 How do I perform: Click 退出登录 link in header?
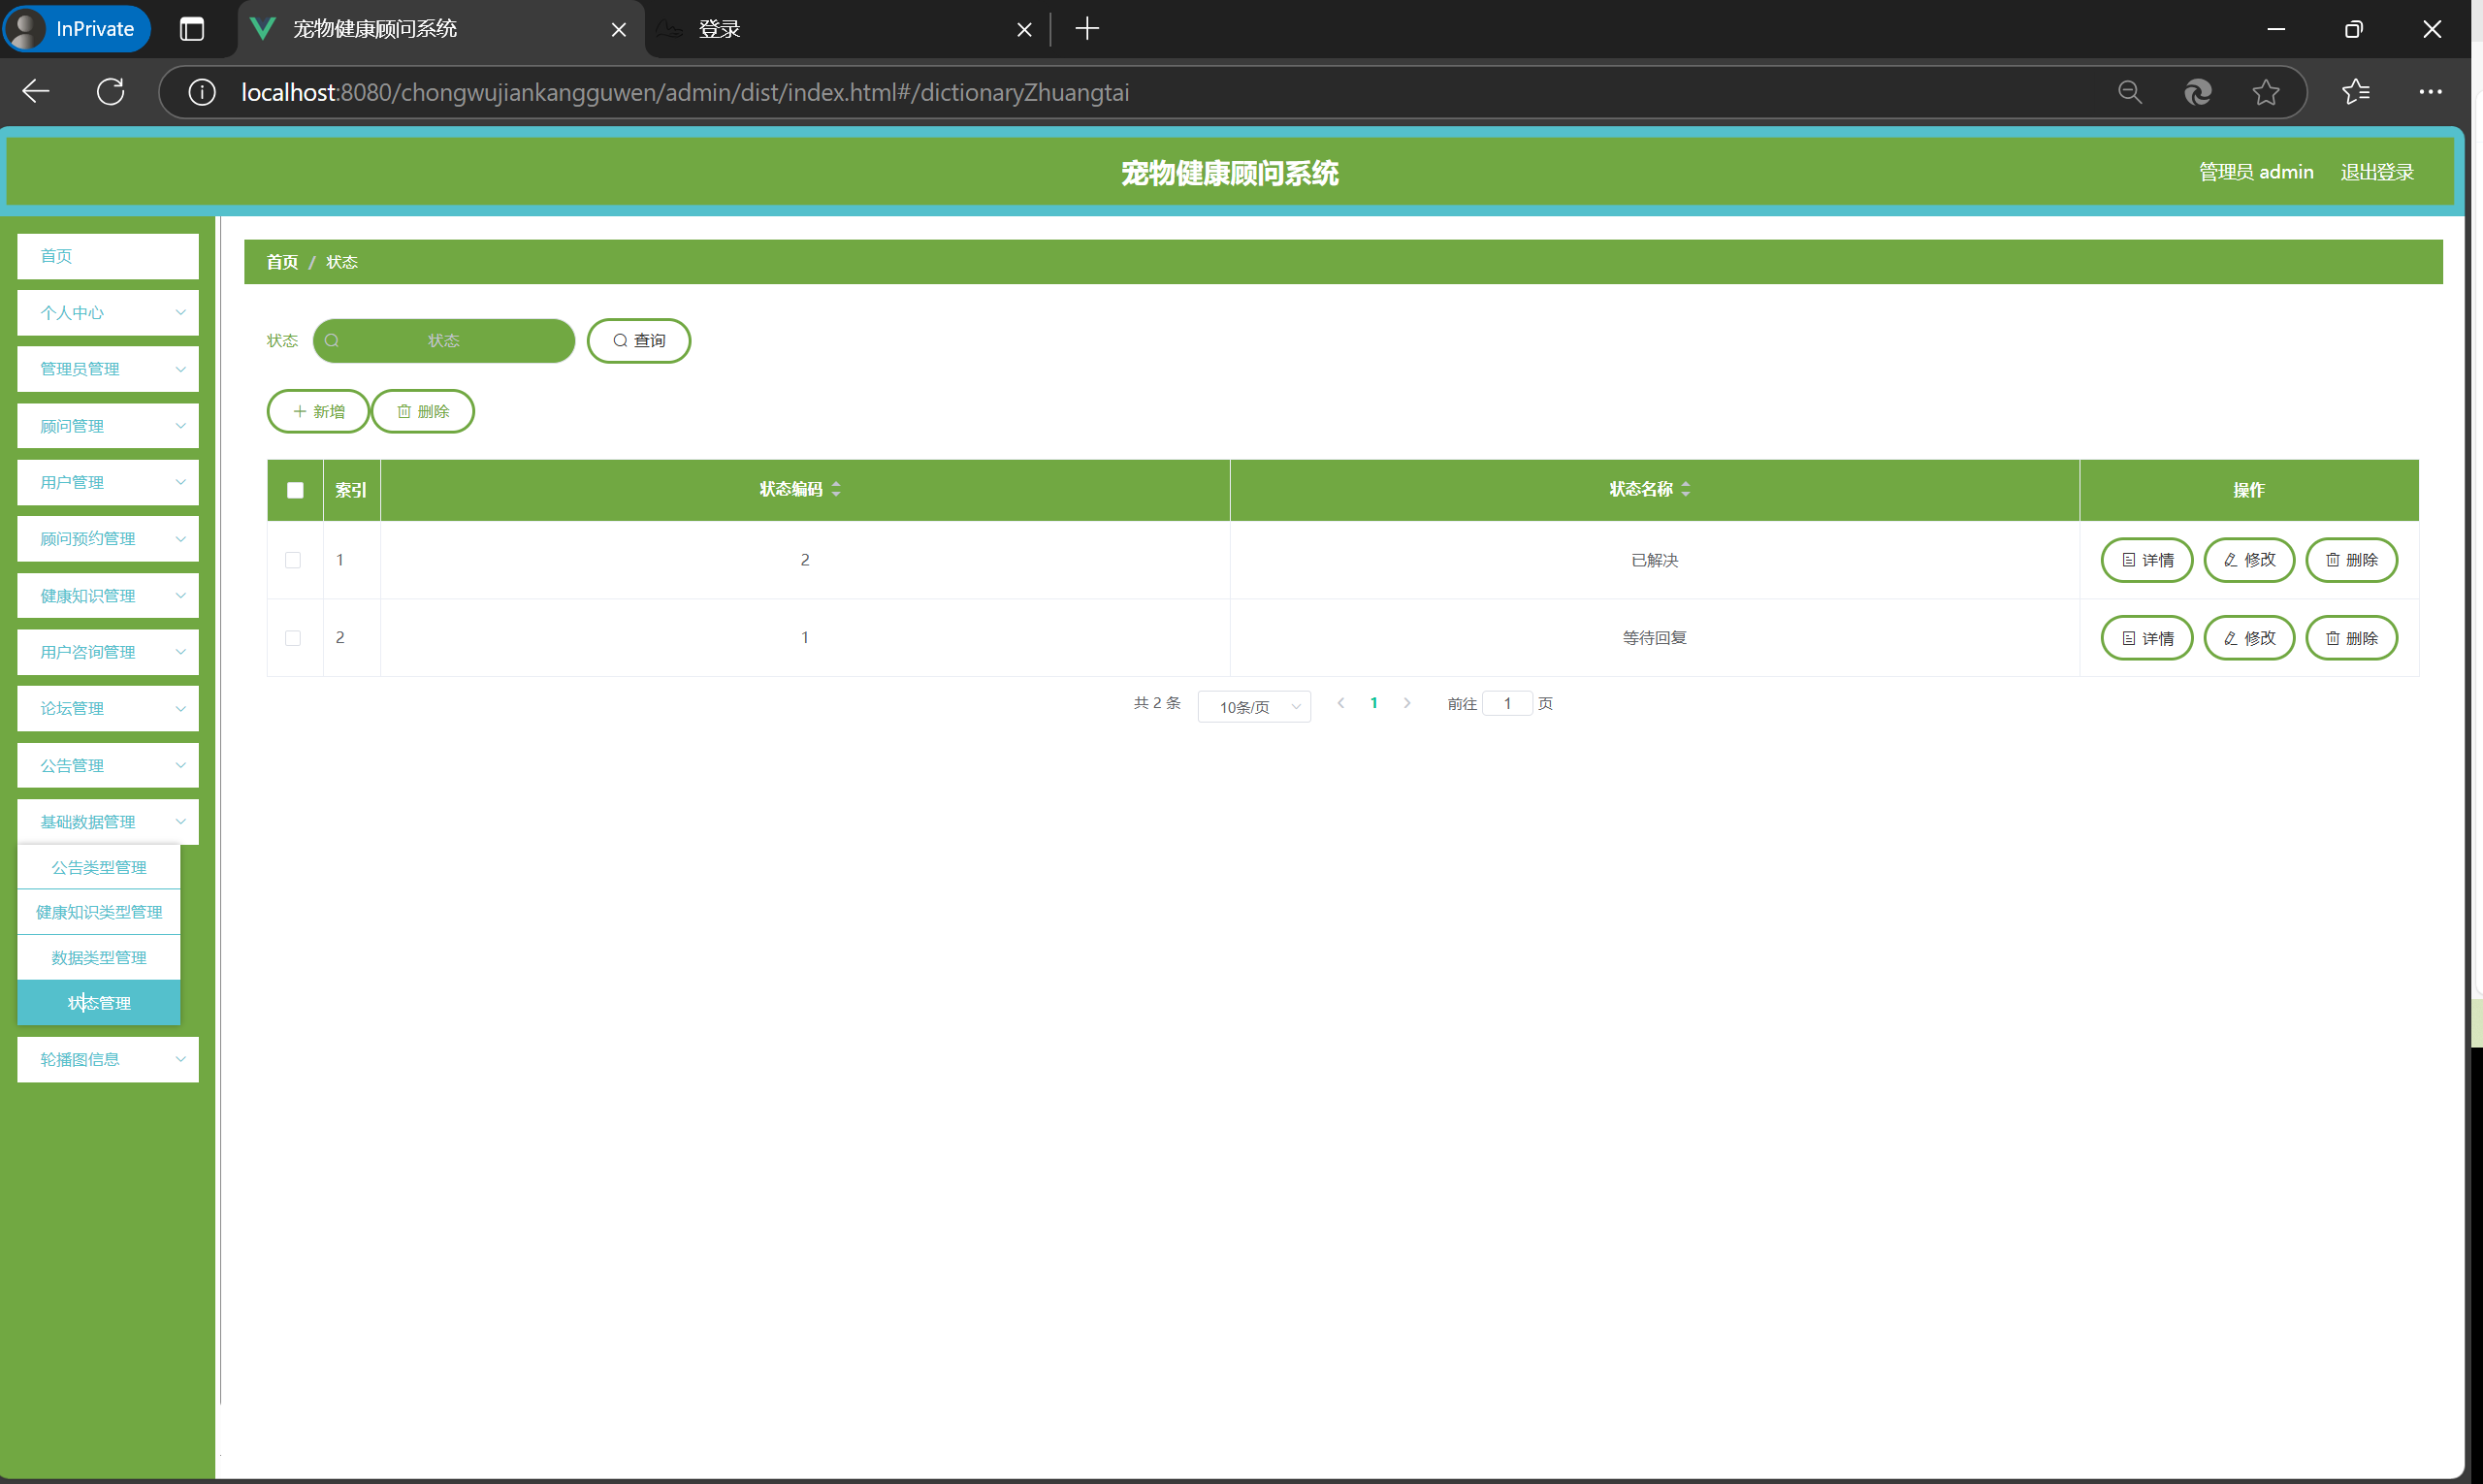pyautogui.click(x=2377, y=172)
